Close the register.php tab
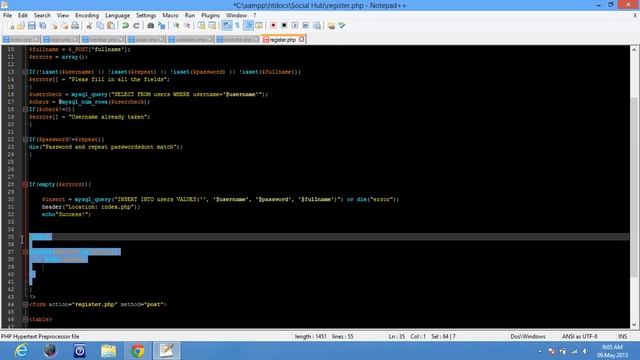Screen dimensions: 640x360 coord(302,40)
